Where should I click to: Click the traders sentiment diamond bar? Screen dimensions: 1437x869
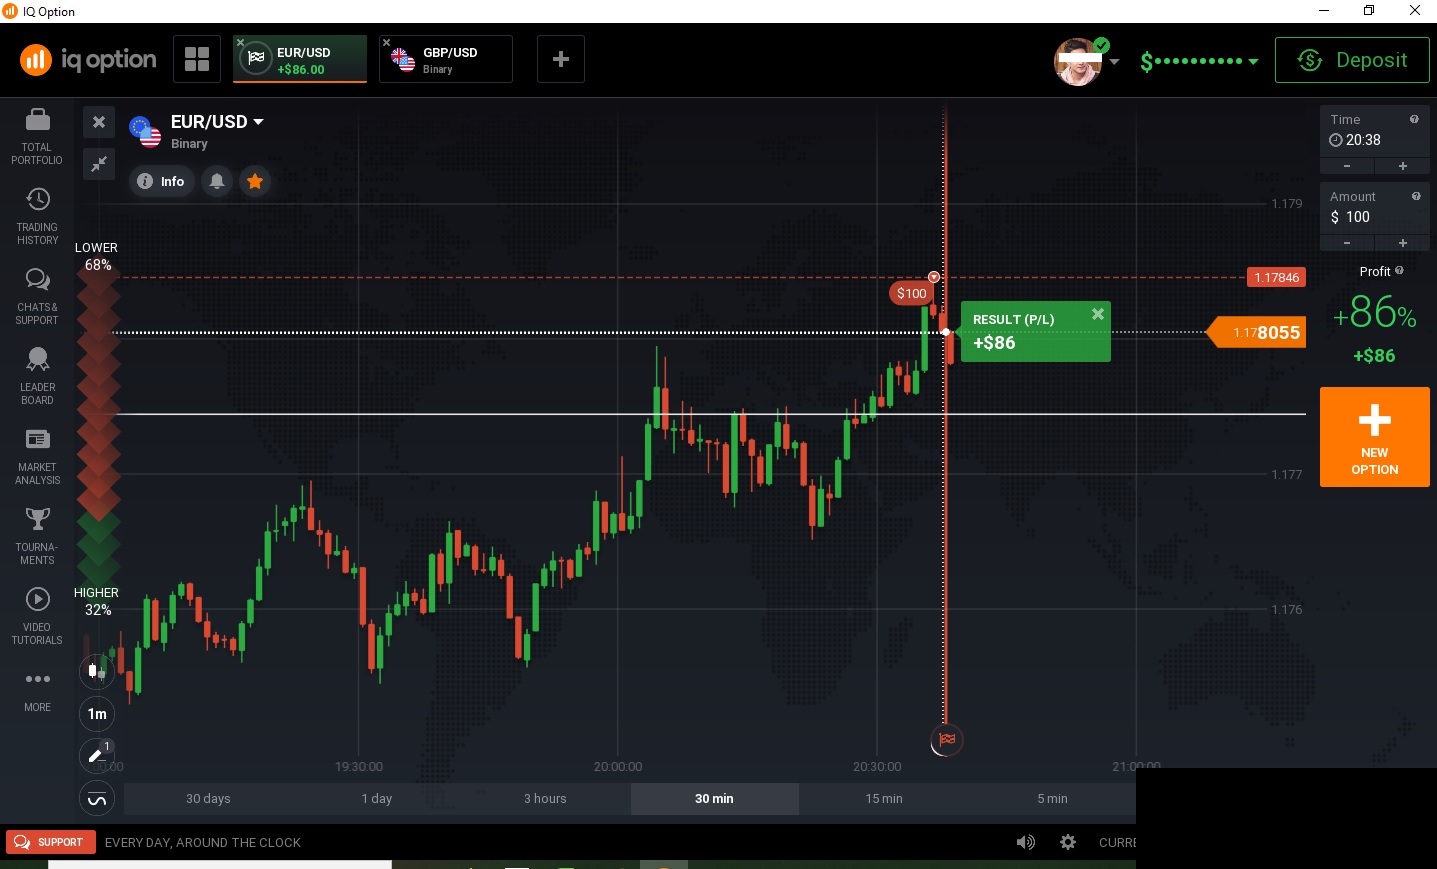[x=98, y=430]
